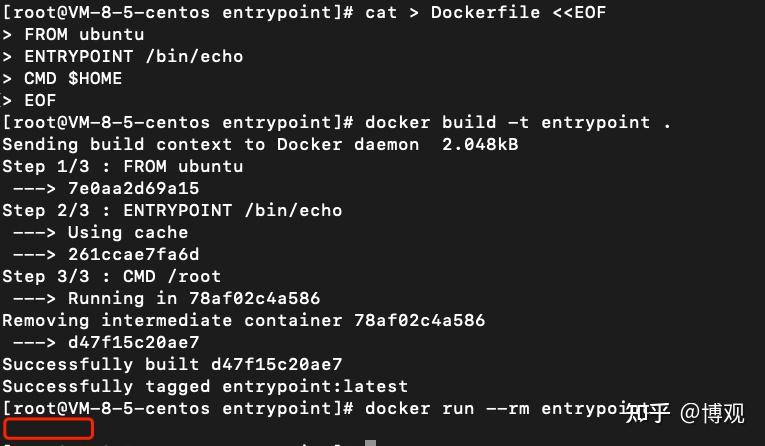Click the terminal cursor block at bottom
765x446 pixels.
click(x=369, y=443)
